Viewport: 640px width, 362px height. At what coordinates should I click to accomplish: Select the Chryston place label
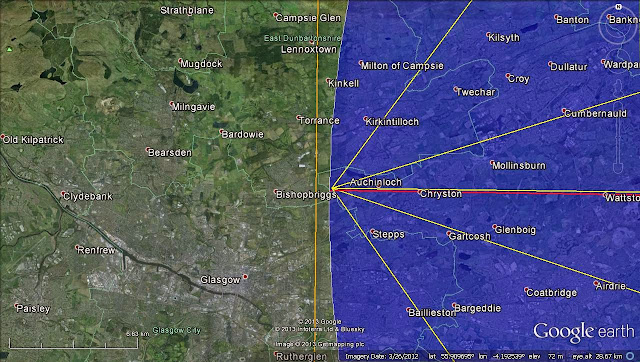point(441,194)
